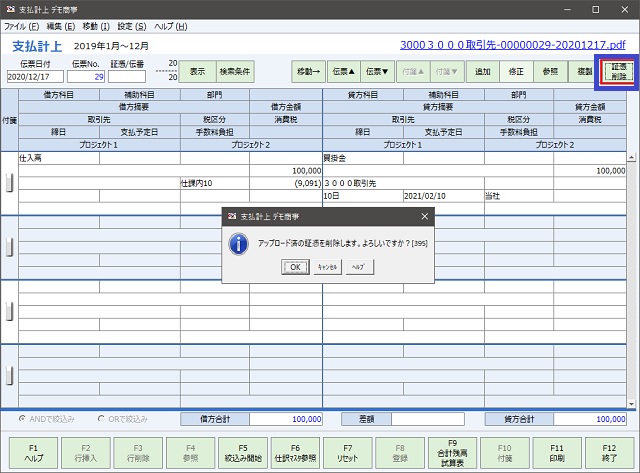
Task: Go to next slip with 伝票▼
Action: tap(377, 71)
